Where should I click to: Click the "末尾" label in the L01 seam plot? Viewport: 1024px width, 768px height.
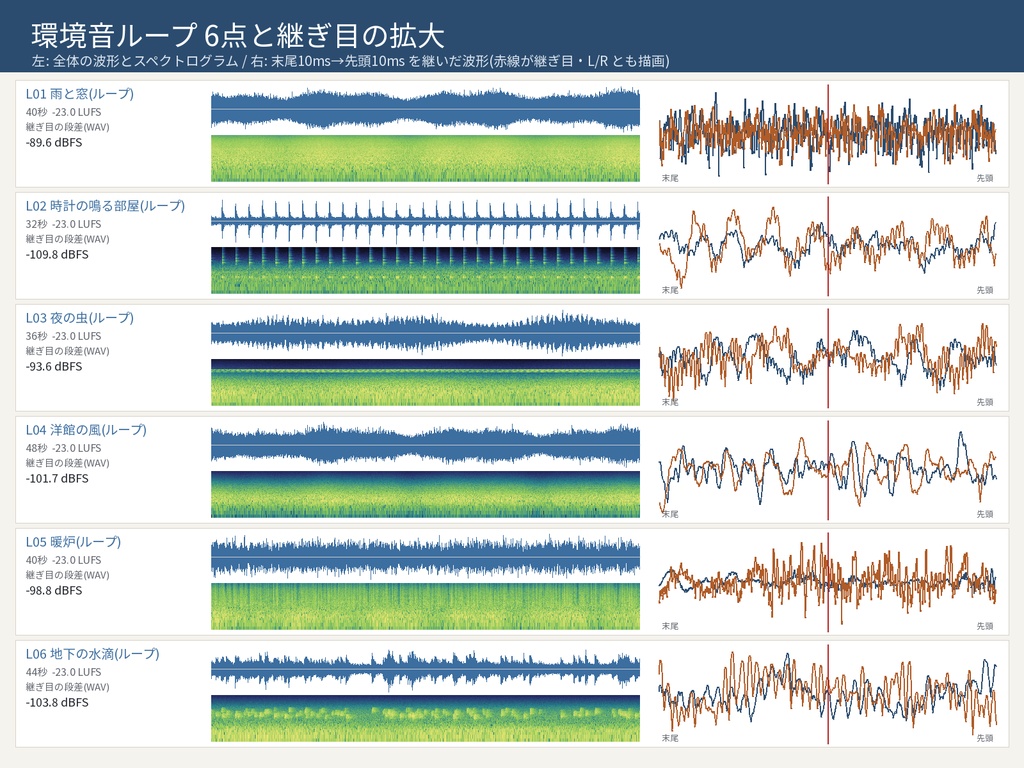tap(670, 178)
